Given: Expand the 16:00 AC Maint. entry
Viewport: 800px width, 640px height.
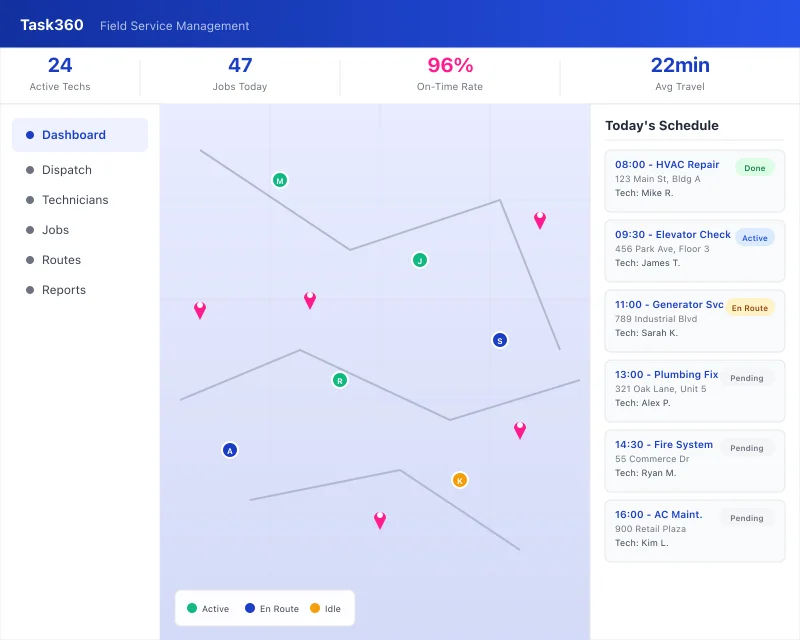Looking at the screenshot, I should (x=694, y=530).
